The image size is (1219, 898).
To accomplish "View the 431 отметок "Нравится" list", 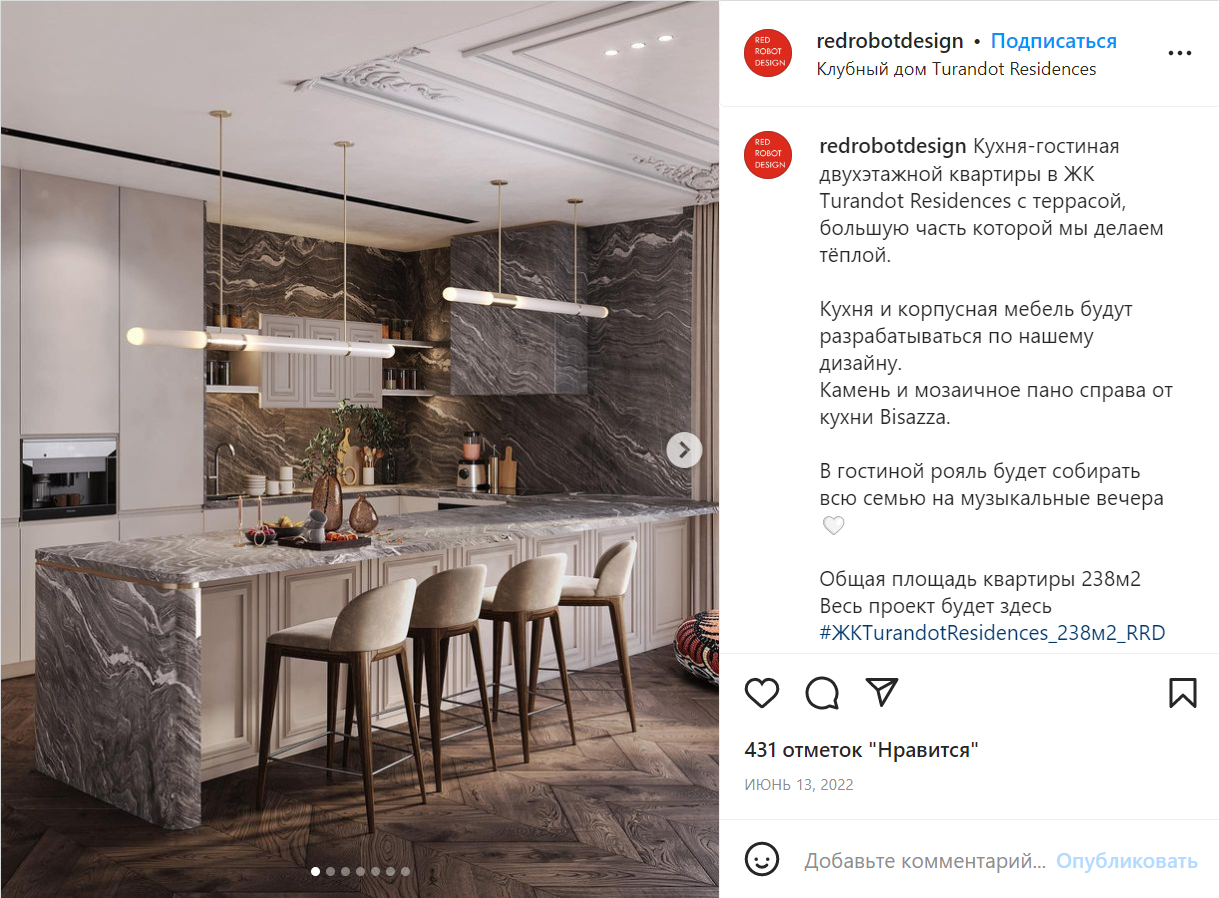I will tap(862, 750).
